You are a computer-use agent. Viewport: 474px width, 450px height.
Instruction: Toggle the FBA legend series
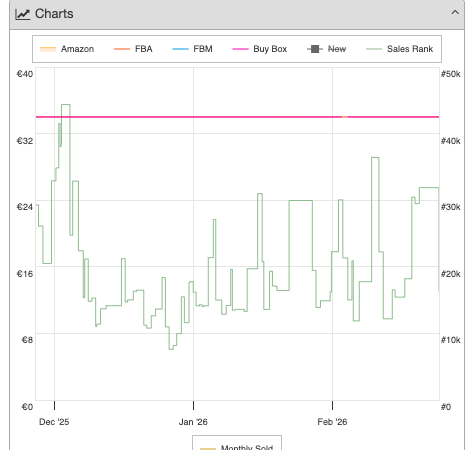(x=133, y=49)
